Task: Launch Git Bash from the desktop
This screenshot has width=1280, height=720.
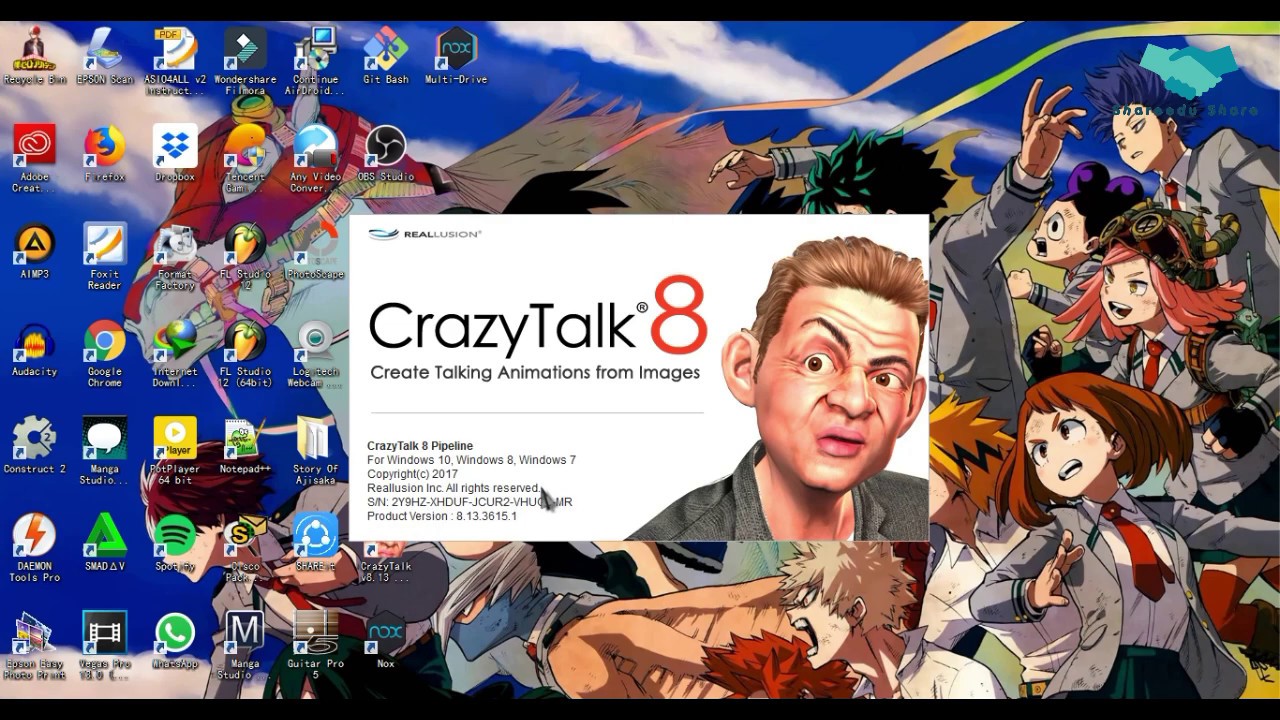Action: coord(386,56)
